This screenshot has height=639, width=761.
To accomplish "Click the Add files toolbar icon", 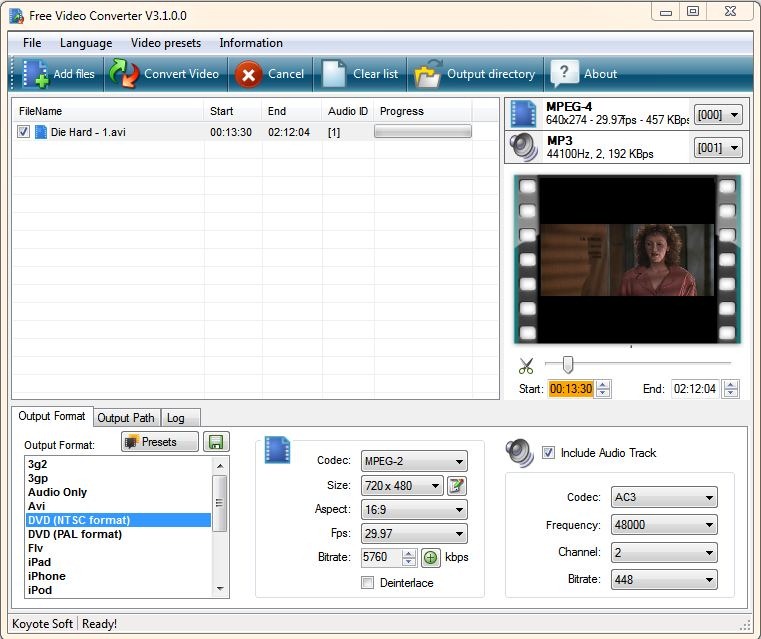I will click(36, 74).
